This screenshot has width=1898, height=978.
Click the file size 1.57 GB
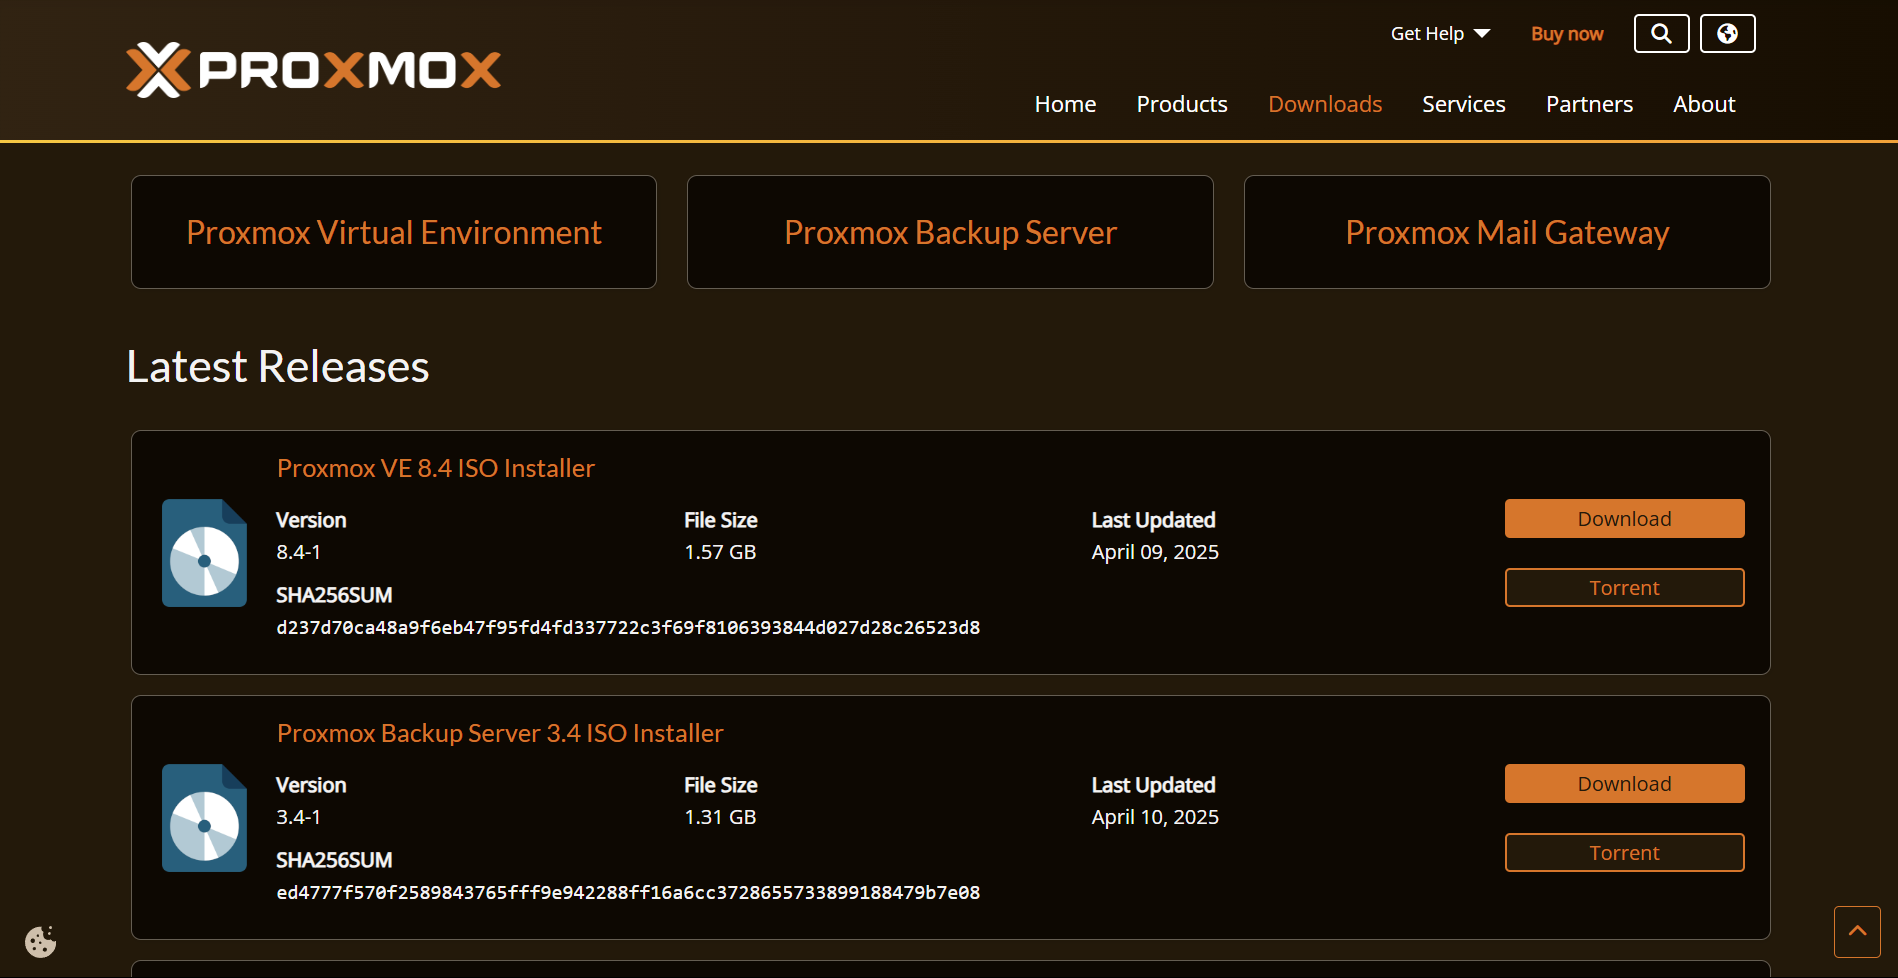720,552
